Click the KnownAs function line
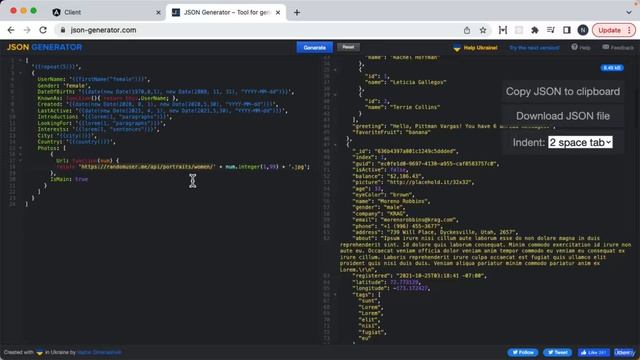The image size is (640, 360). (x=108, y=98)
